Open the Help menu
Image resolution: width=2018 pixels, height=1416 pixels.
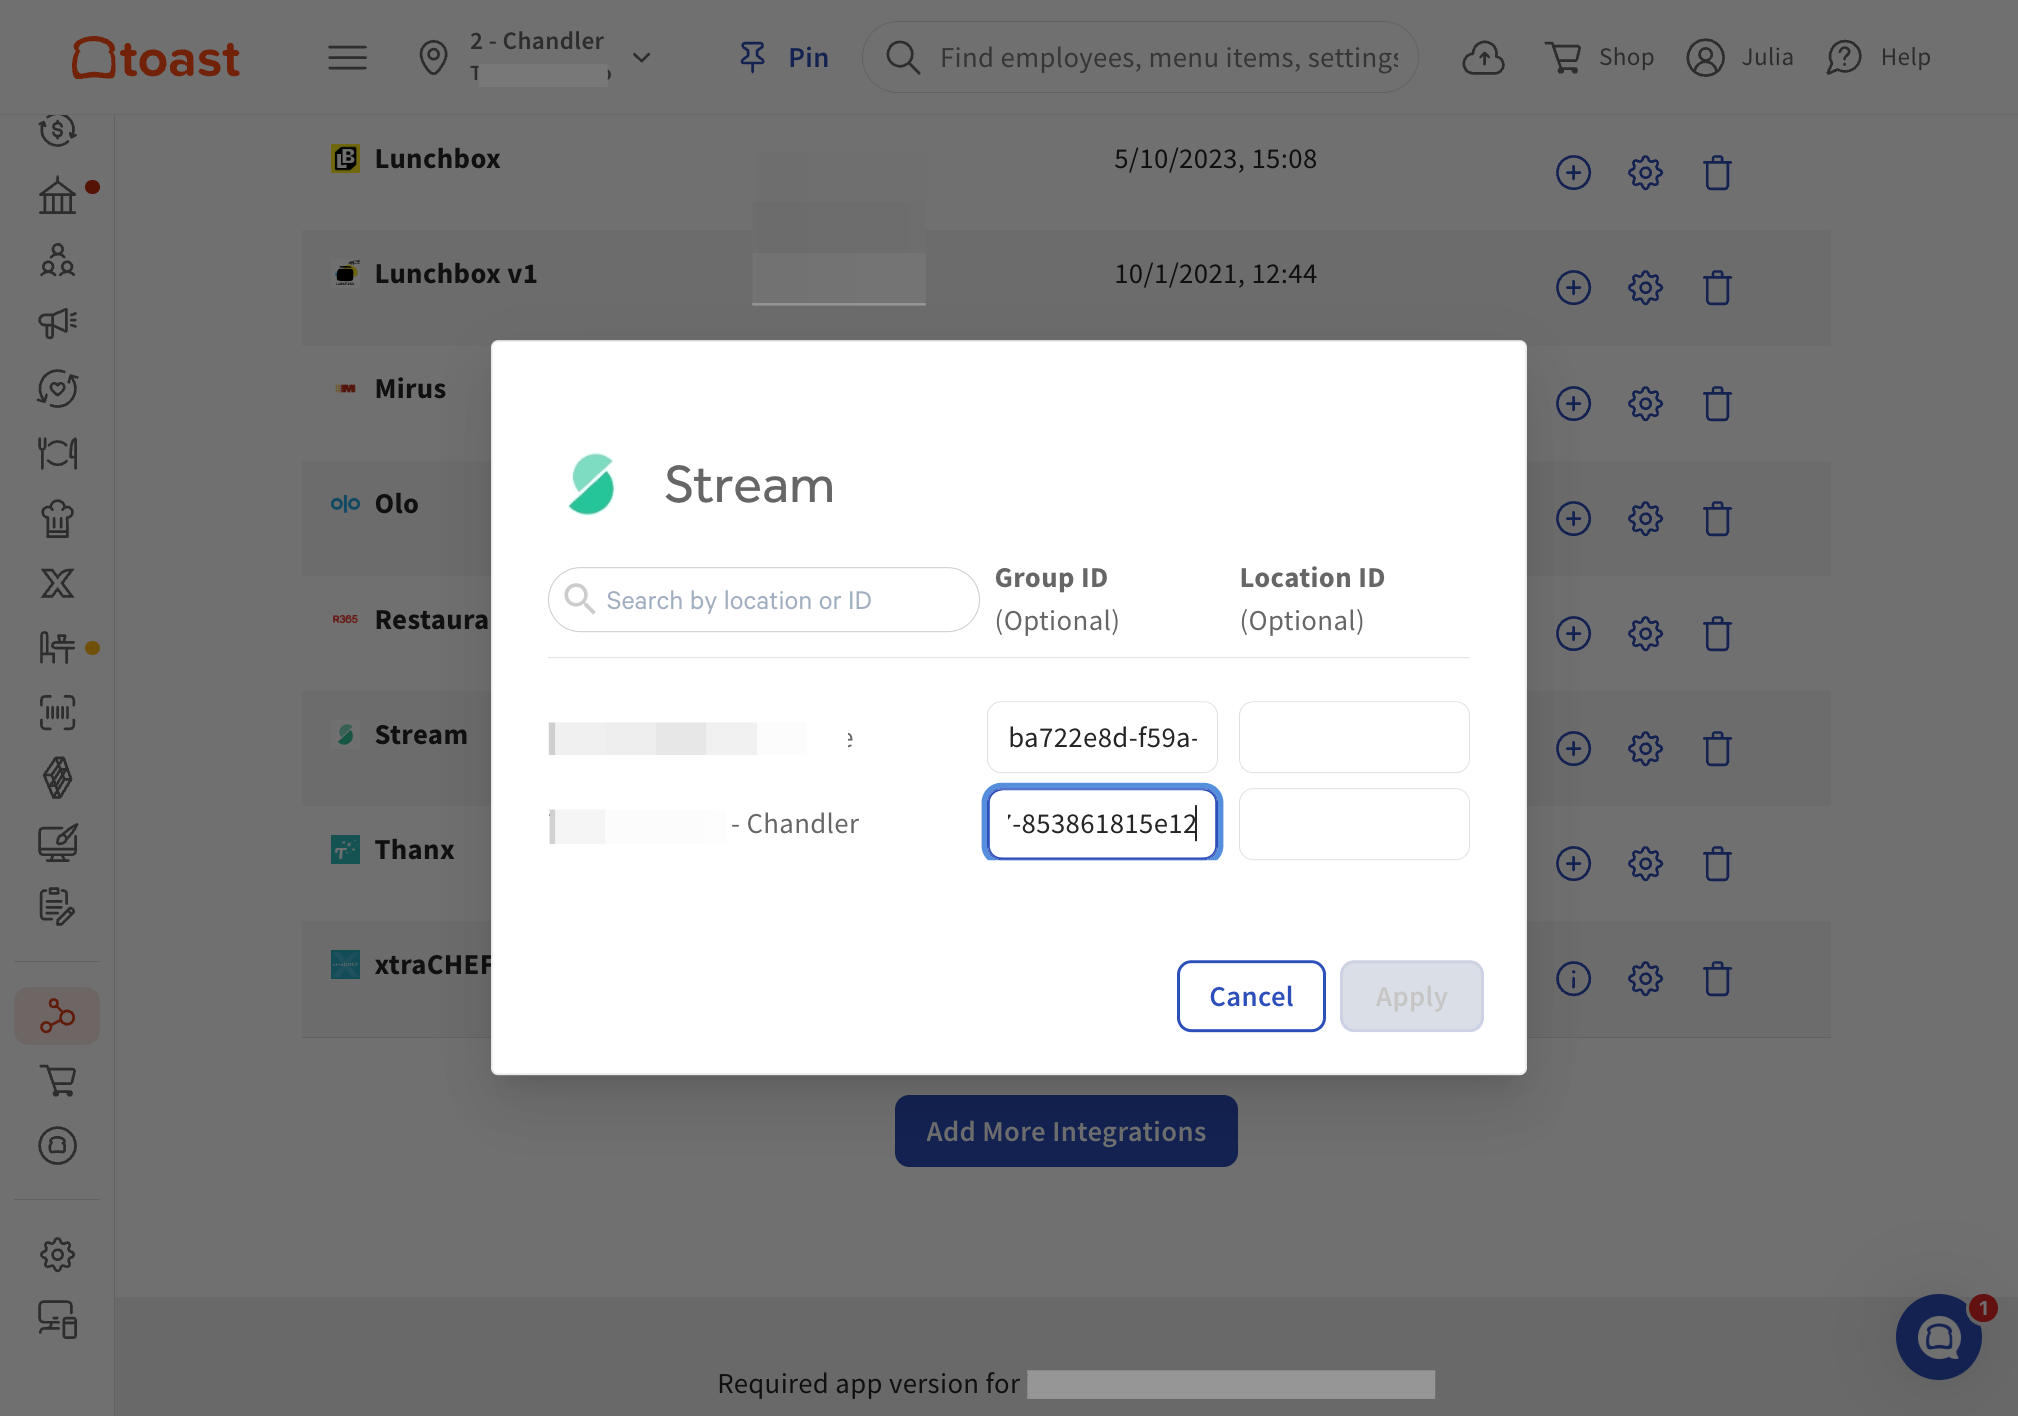click(1878, 58)
